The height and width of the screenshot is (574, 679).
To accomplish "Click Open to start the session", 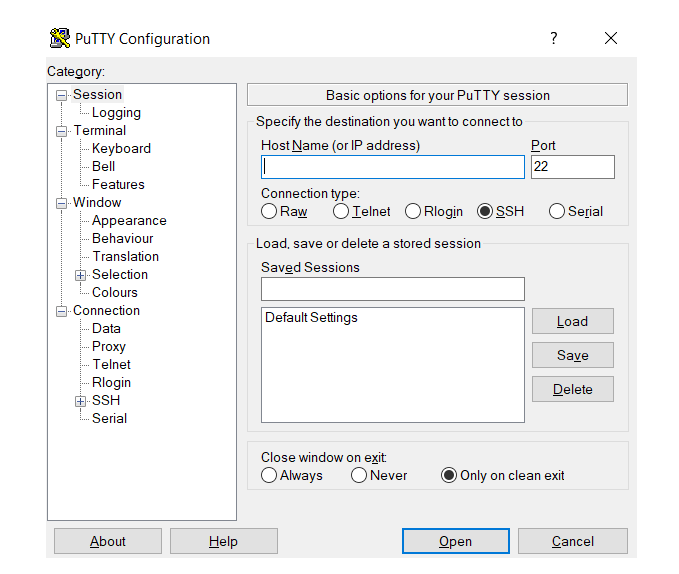I will 456,541.
